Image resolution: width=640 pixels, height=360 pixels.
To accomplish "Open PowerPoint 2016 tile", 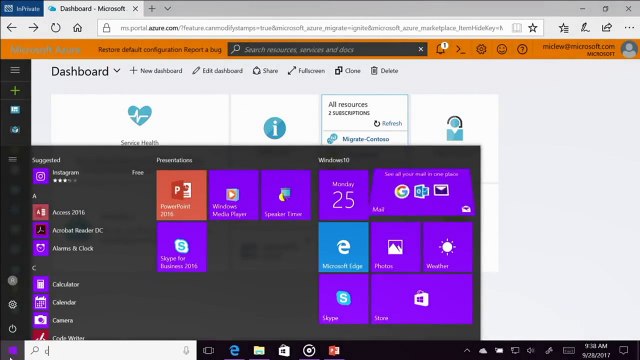I will [x=182, y=195].
